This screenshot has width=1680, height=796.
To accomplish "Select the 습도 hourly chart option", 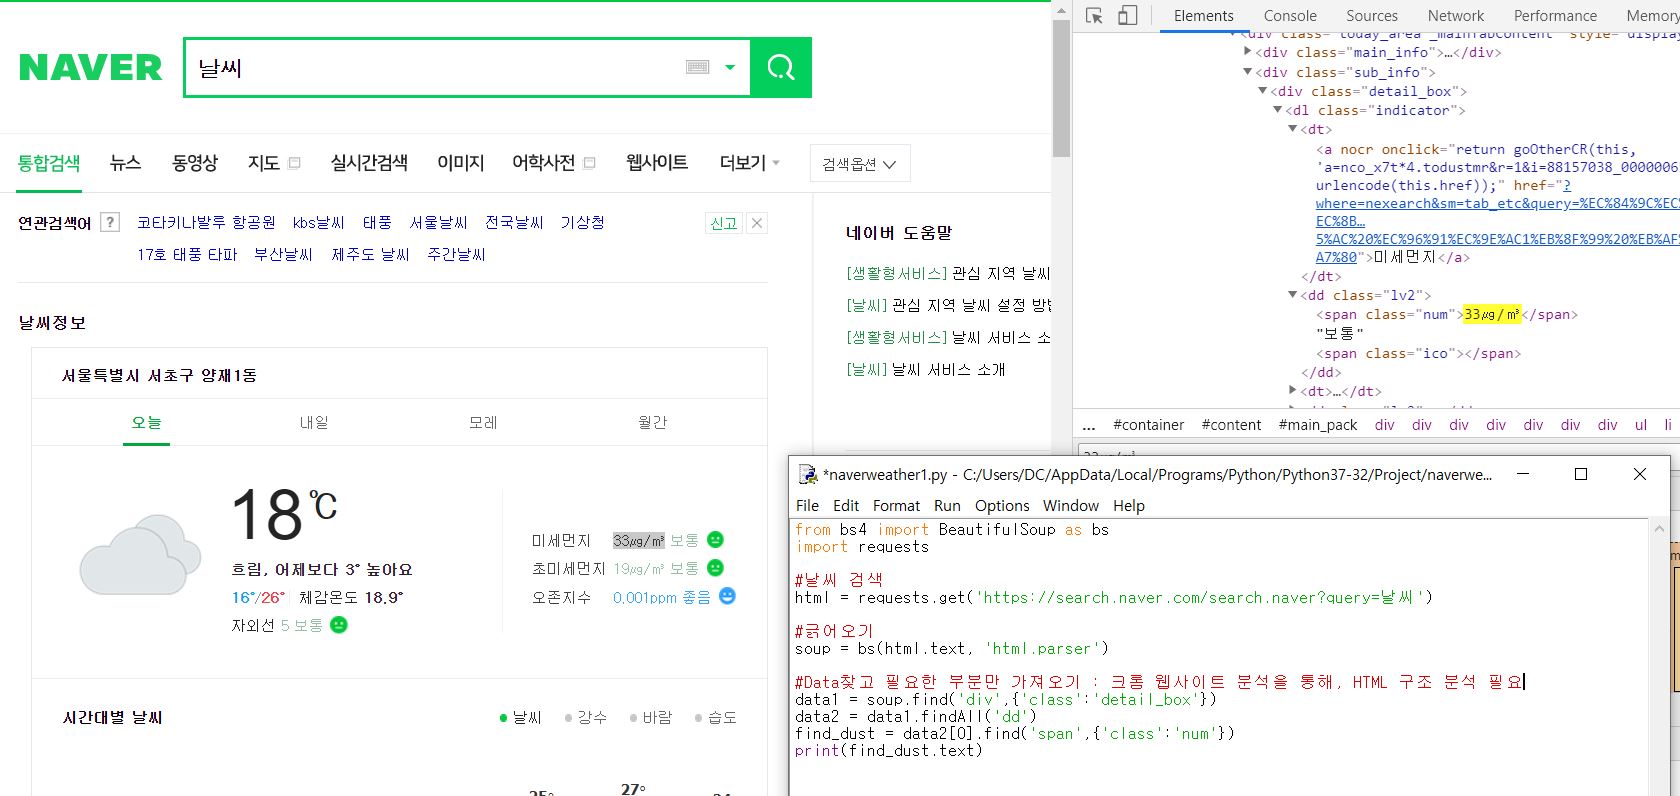I will click(716, 717).
